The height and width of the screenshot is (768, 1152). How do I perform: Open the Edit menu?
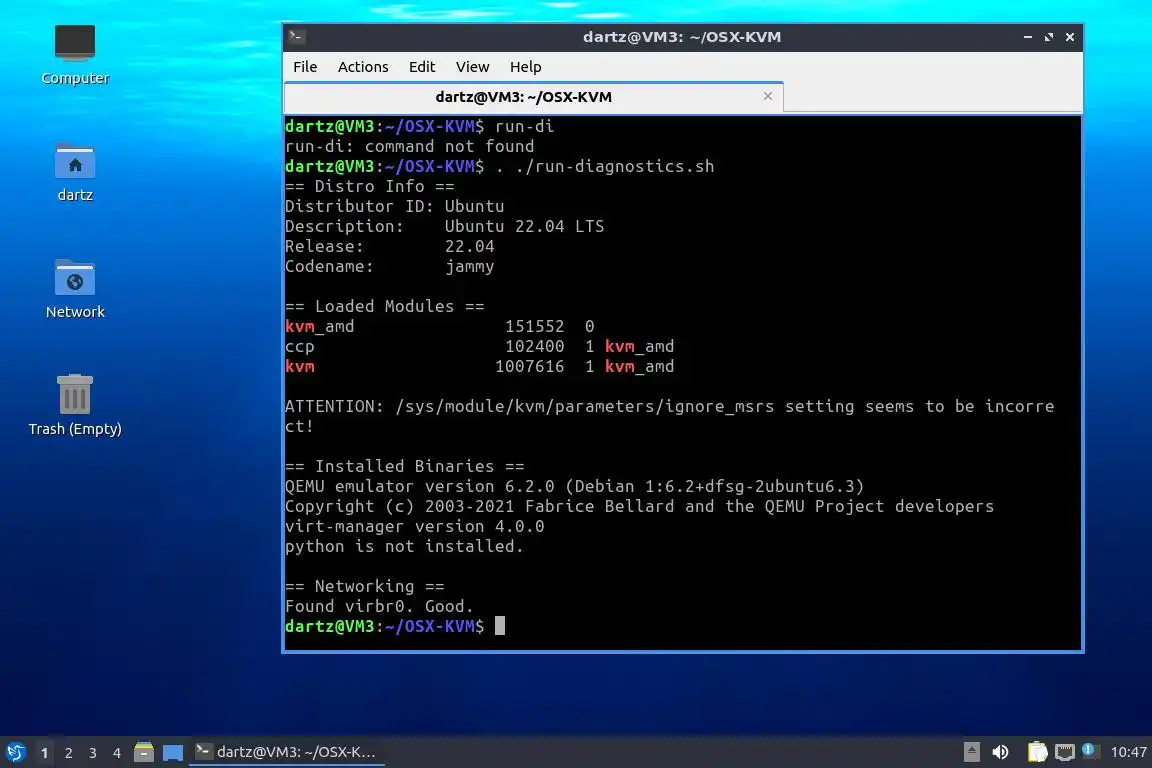[x=422, y=67]
